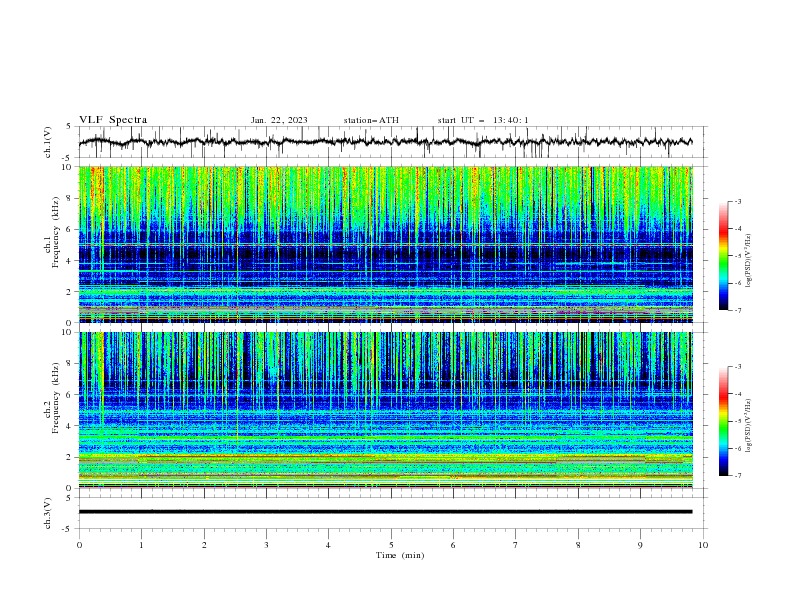Click the "Time (min)" x-axis label

click(400, 555)
